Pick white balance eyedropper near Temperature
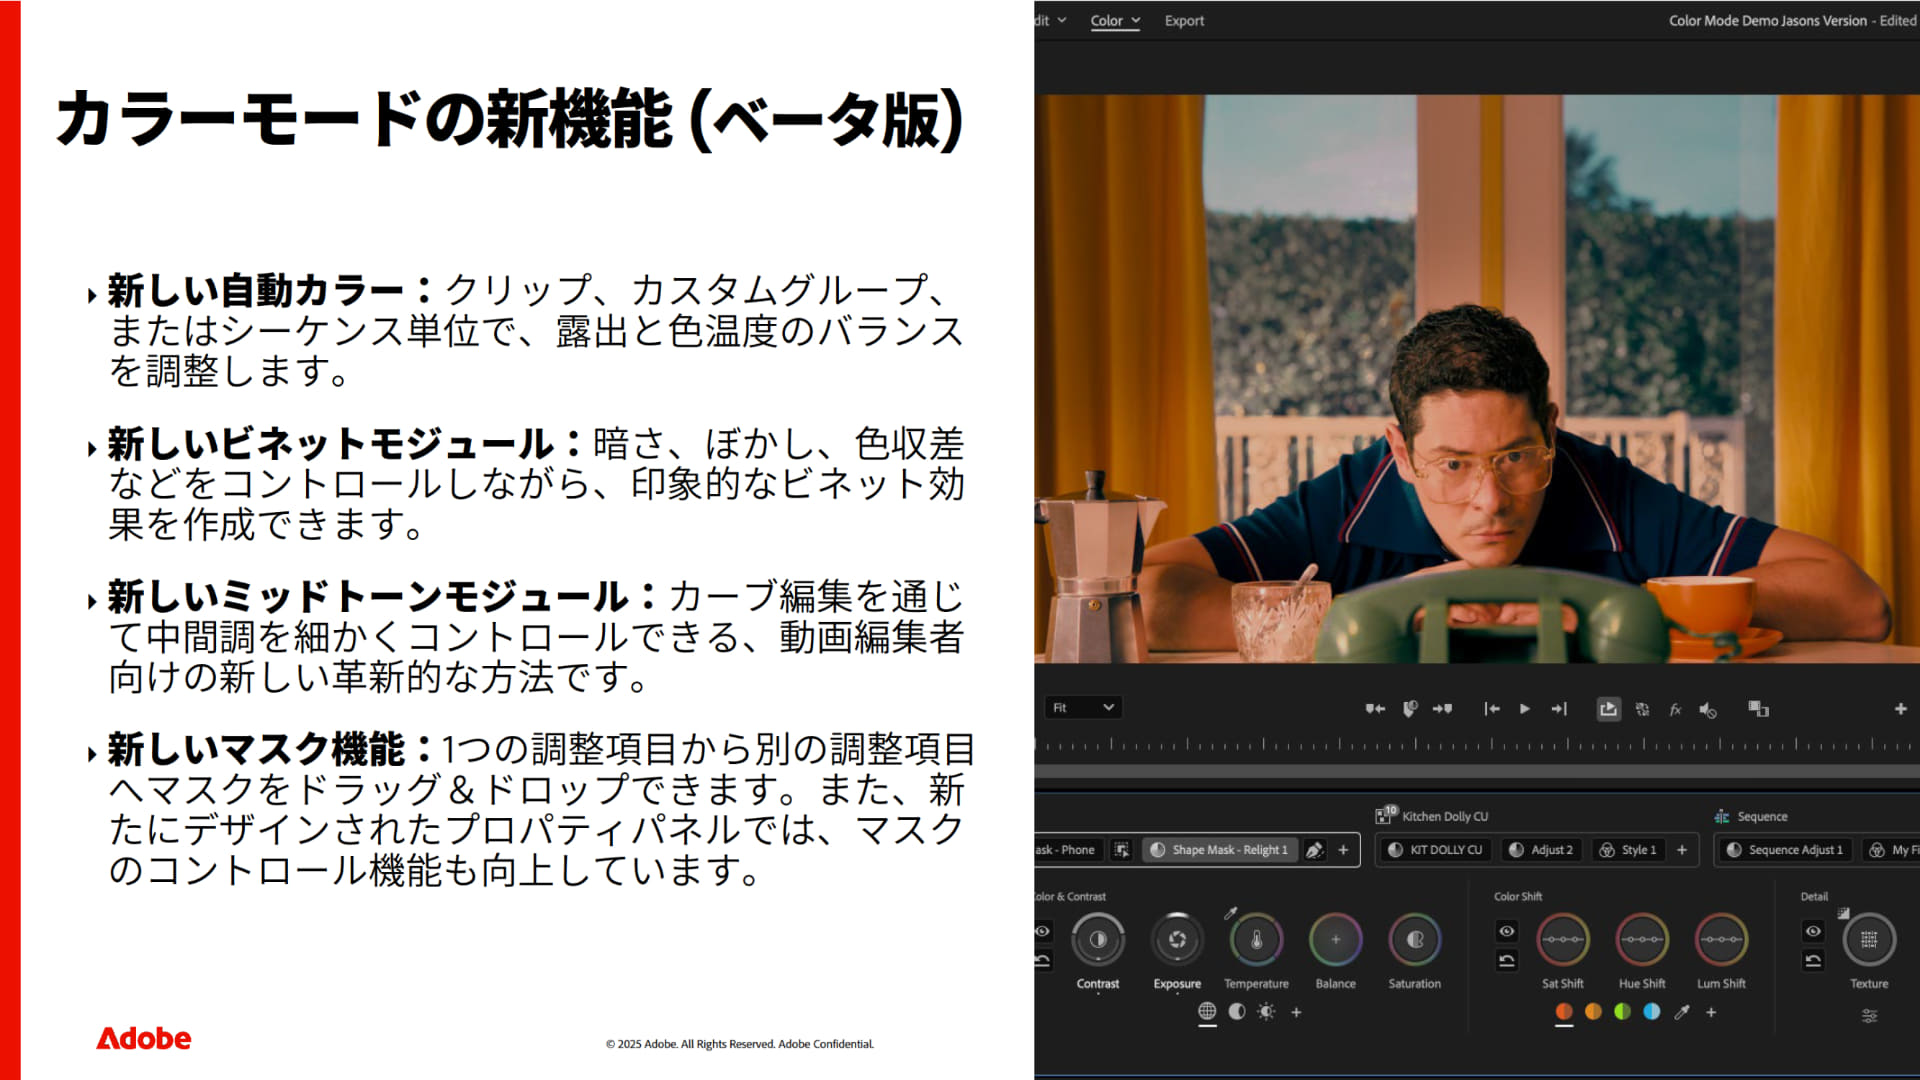The height and width of the screenshot is (1080, 1920). pos(1231,913)
